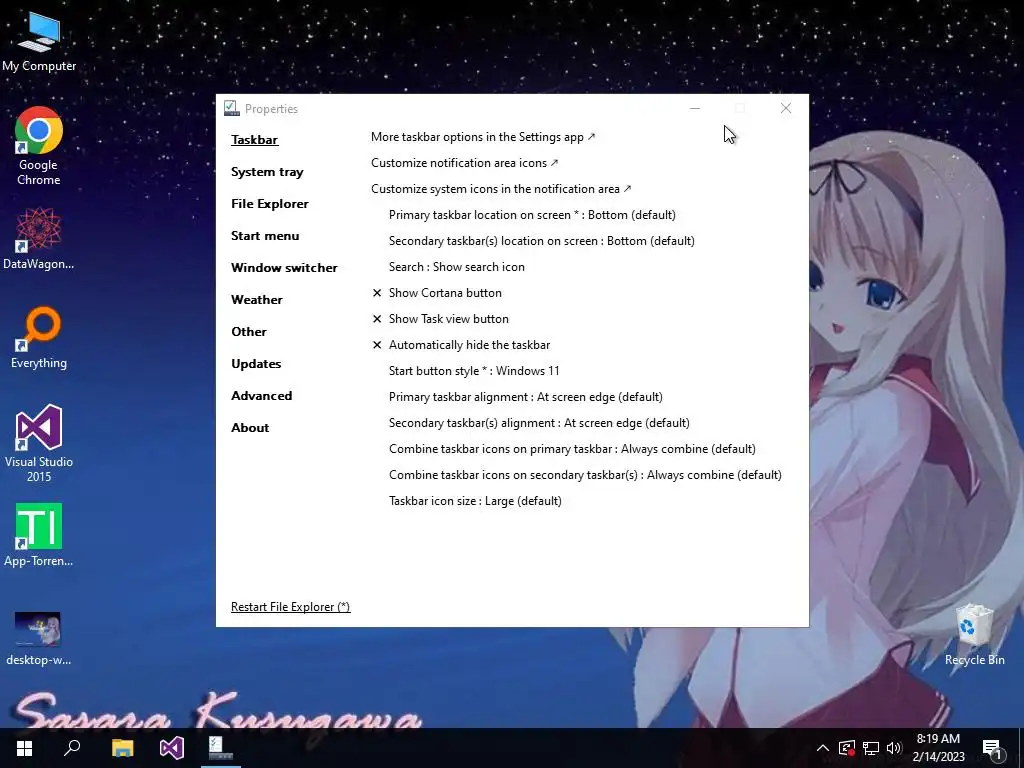Open the Updates section
1024x768 pixels.
coord(256,364)
